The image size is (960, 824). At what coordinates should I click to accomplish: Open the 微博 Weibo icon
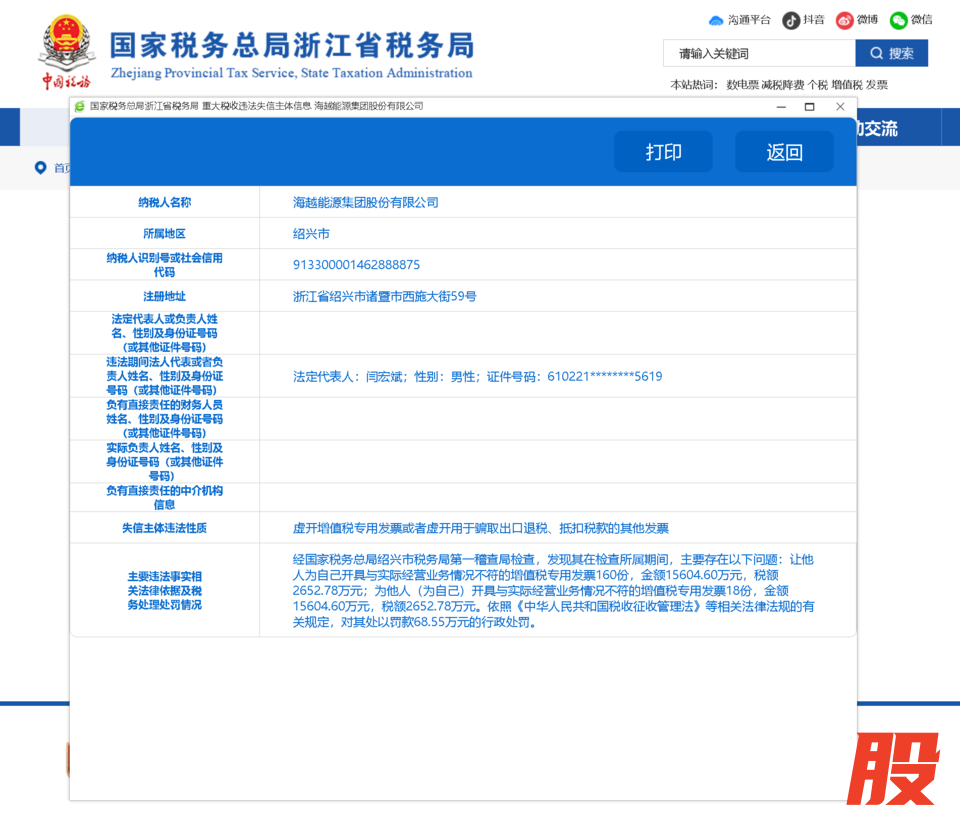[x=845, y=20]
